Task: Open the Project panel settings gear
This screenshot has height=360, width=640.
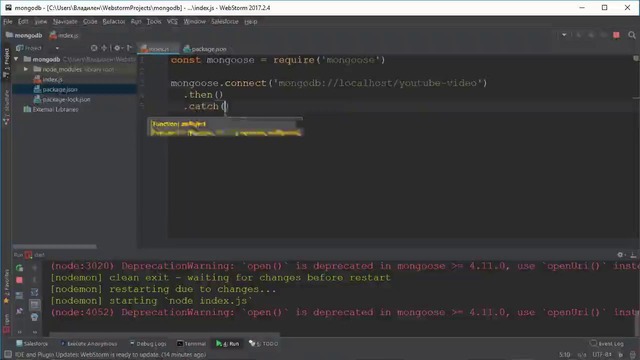Action: point(118,48)
